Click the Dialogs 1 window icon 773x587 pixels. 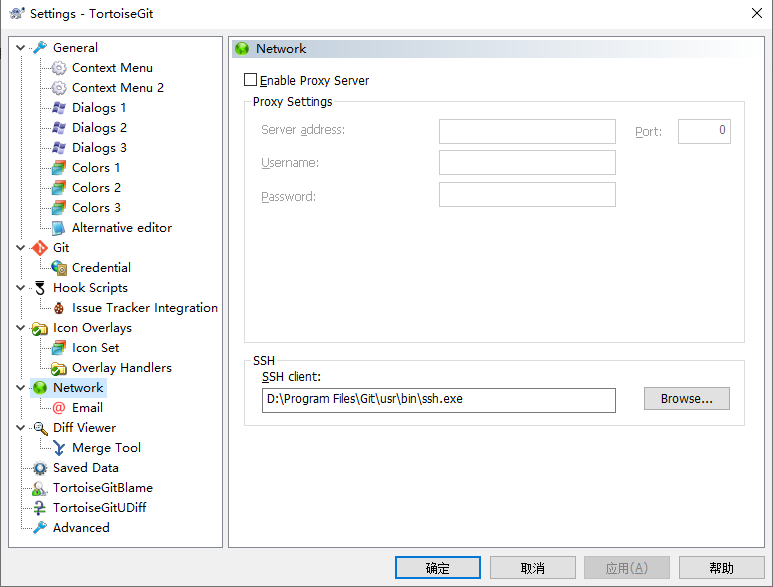click(59, 107)
